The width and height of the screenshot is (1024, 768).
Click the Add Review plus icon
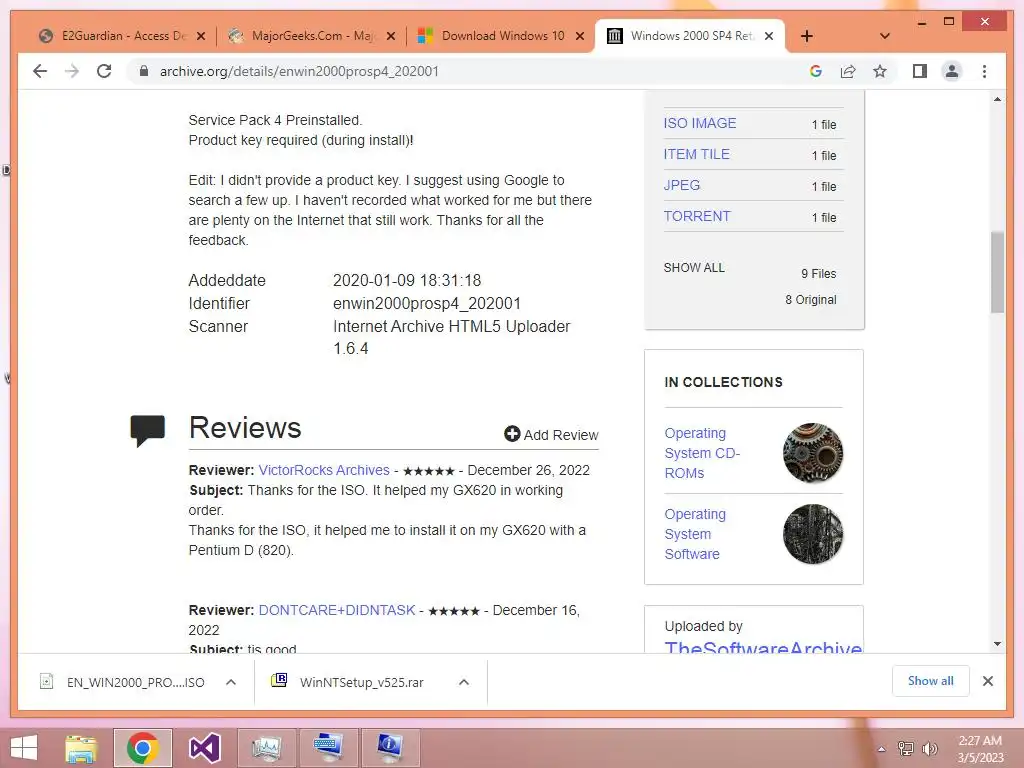(512, 434)
